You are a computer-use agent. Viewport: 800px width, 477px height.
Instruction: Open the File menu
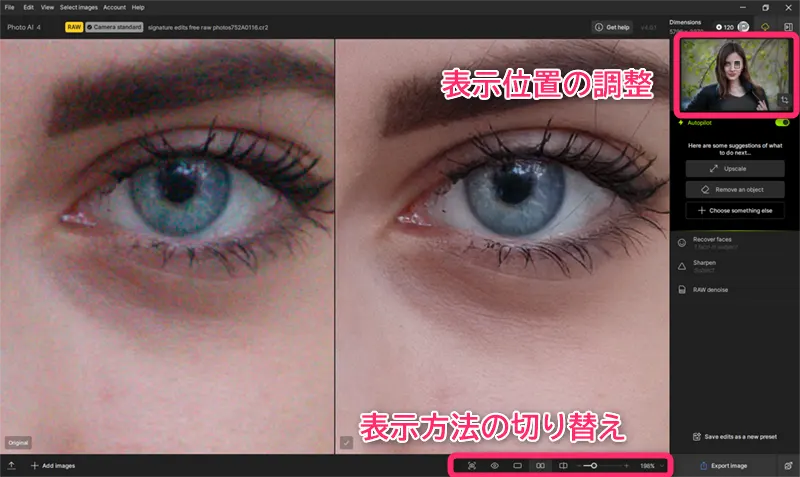(9, 7)
